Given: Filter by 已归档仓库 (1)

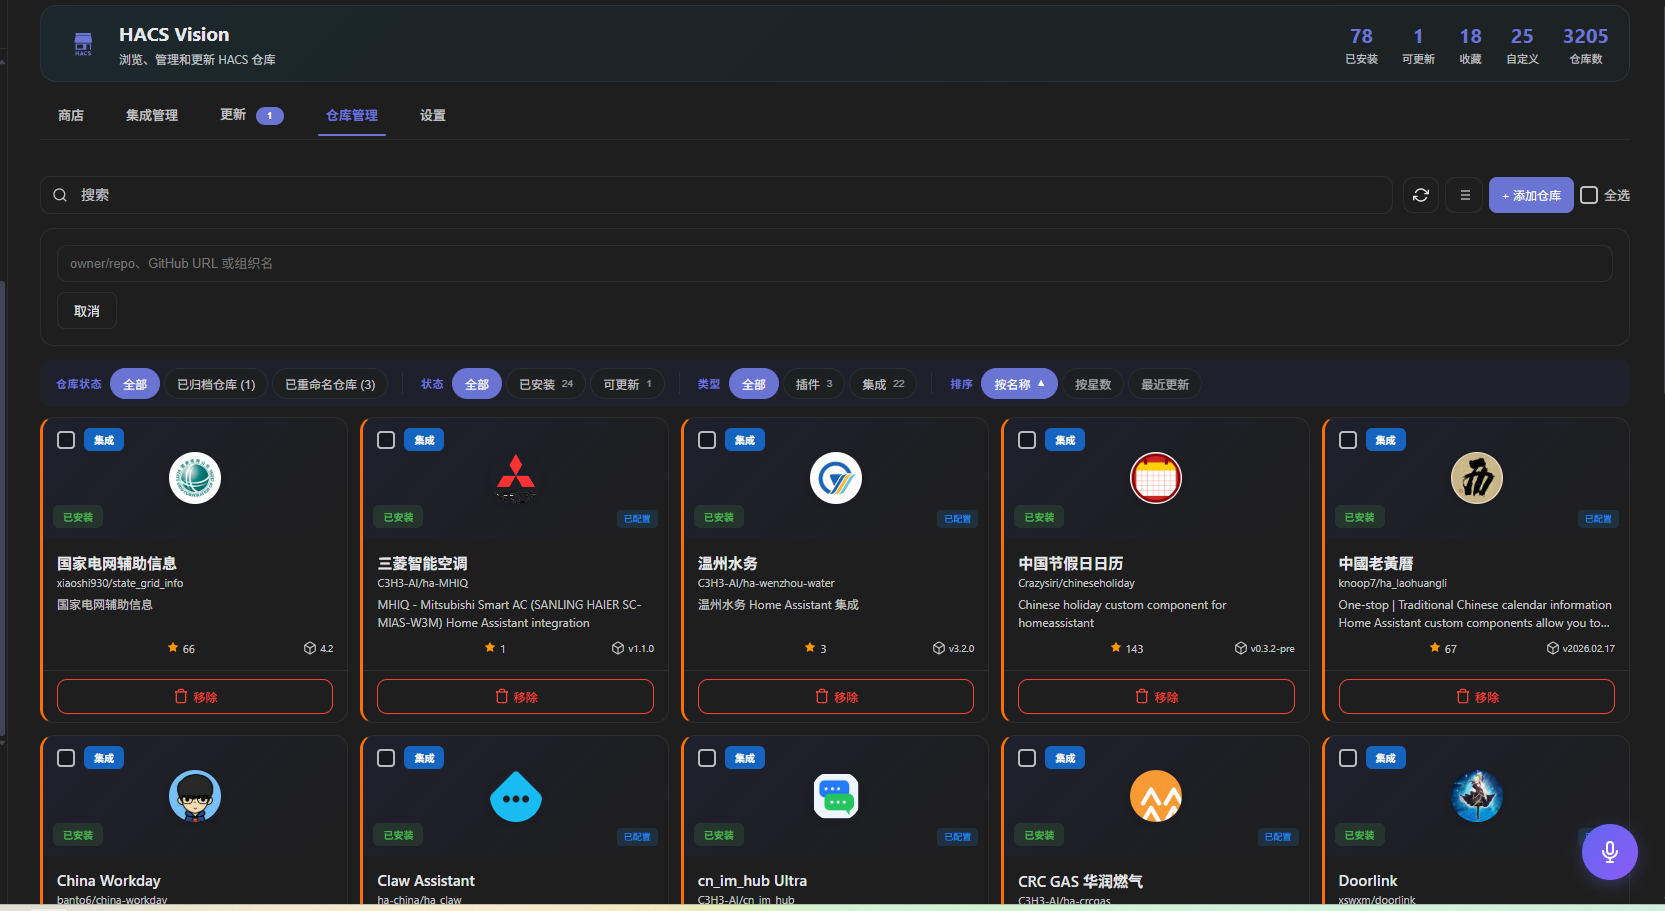Looking at the screenshot, I should pos(216,384).
